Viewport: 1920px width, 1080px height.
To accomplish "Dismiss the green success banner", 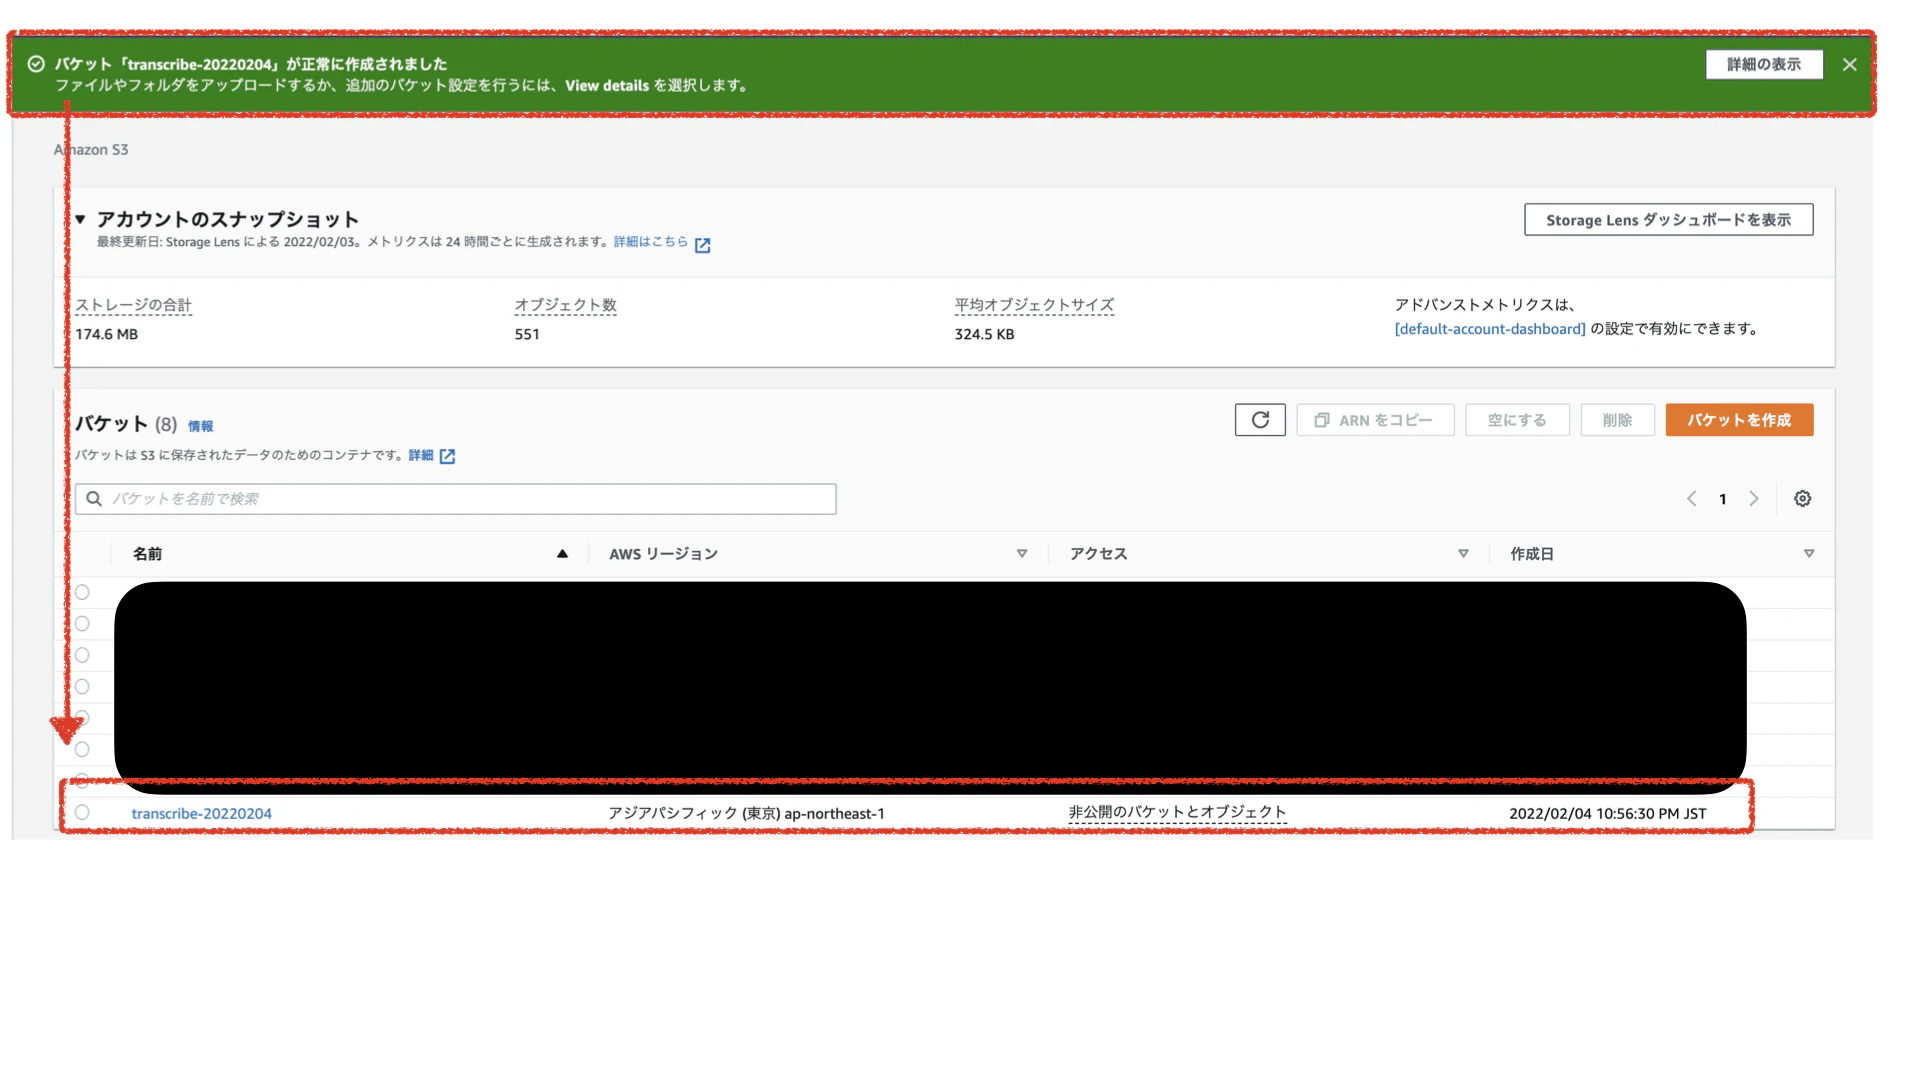I will point(1849,65).
